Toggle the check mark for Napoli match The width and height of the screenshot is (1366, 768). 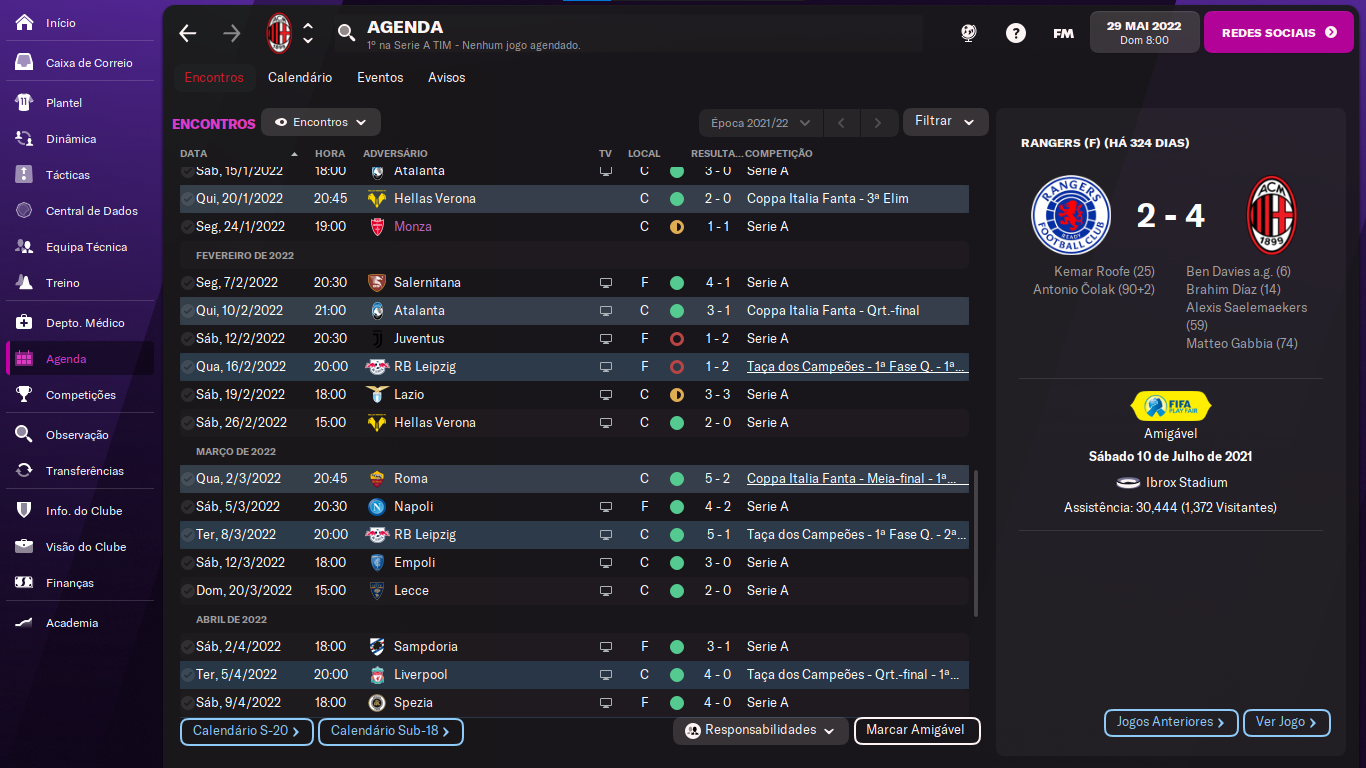[x=188, y=507]
